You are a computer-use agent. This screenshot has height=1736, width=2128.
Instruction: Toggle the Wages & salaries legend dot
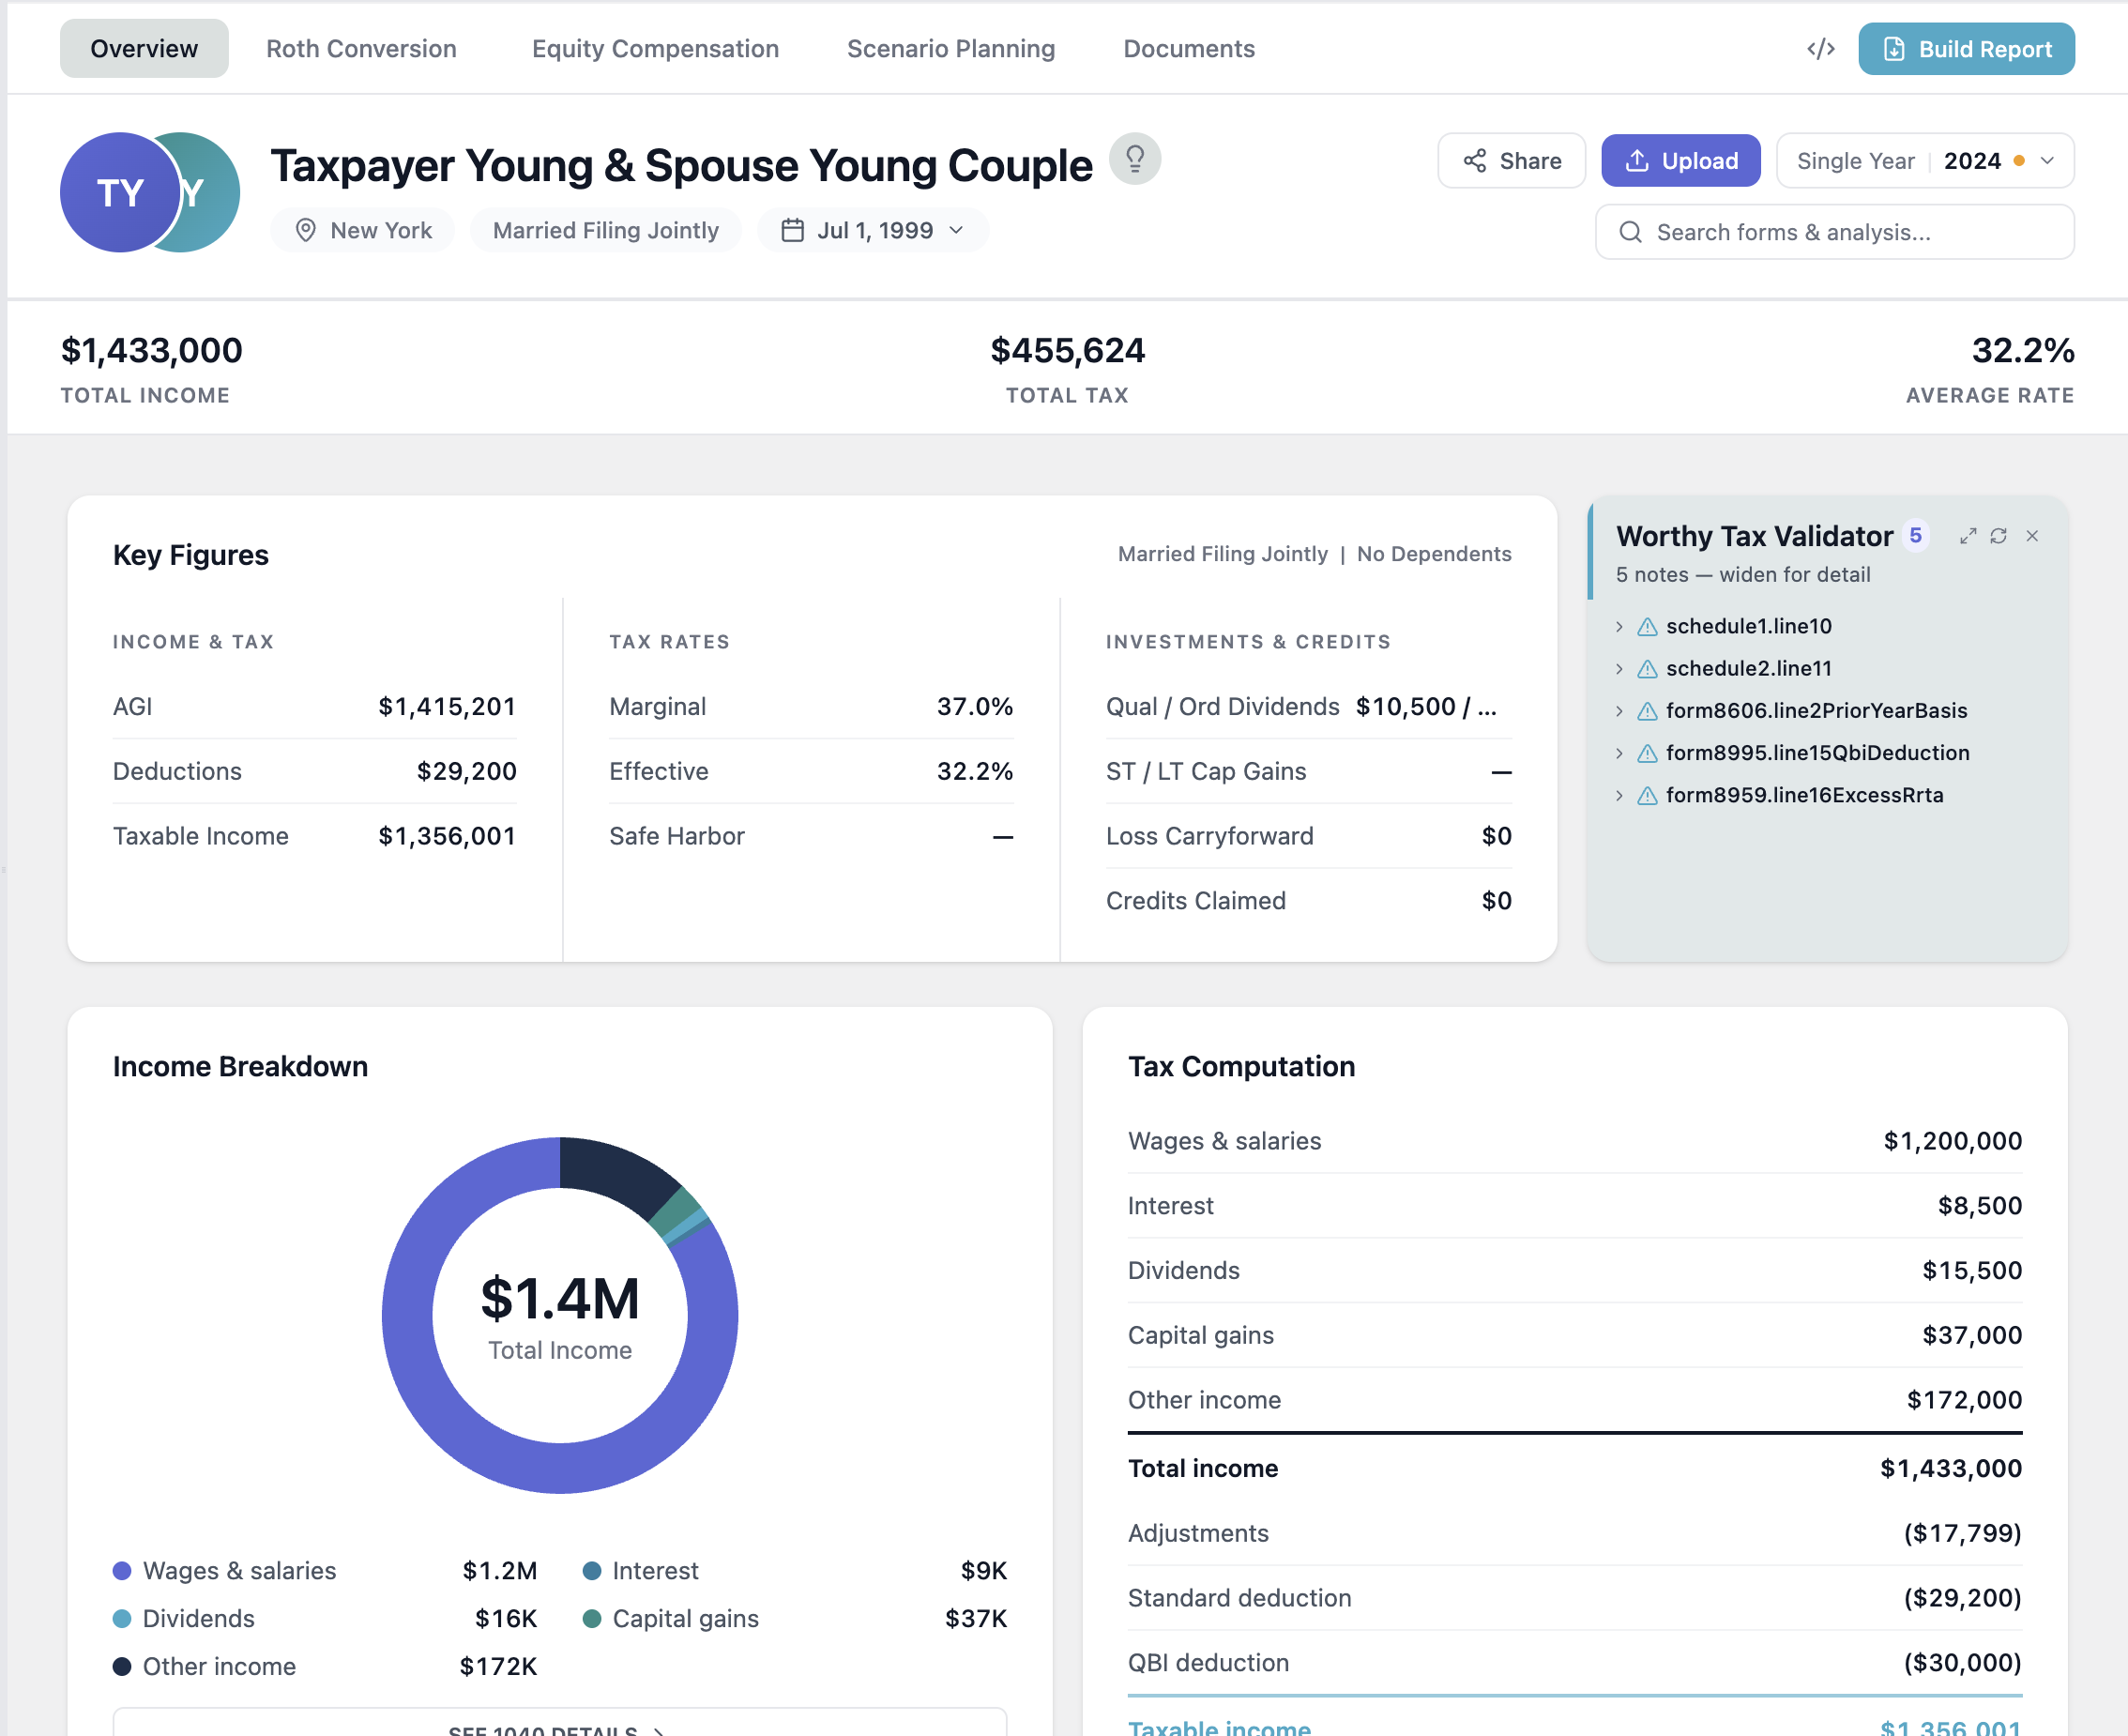pos(122,1570)
